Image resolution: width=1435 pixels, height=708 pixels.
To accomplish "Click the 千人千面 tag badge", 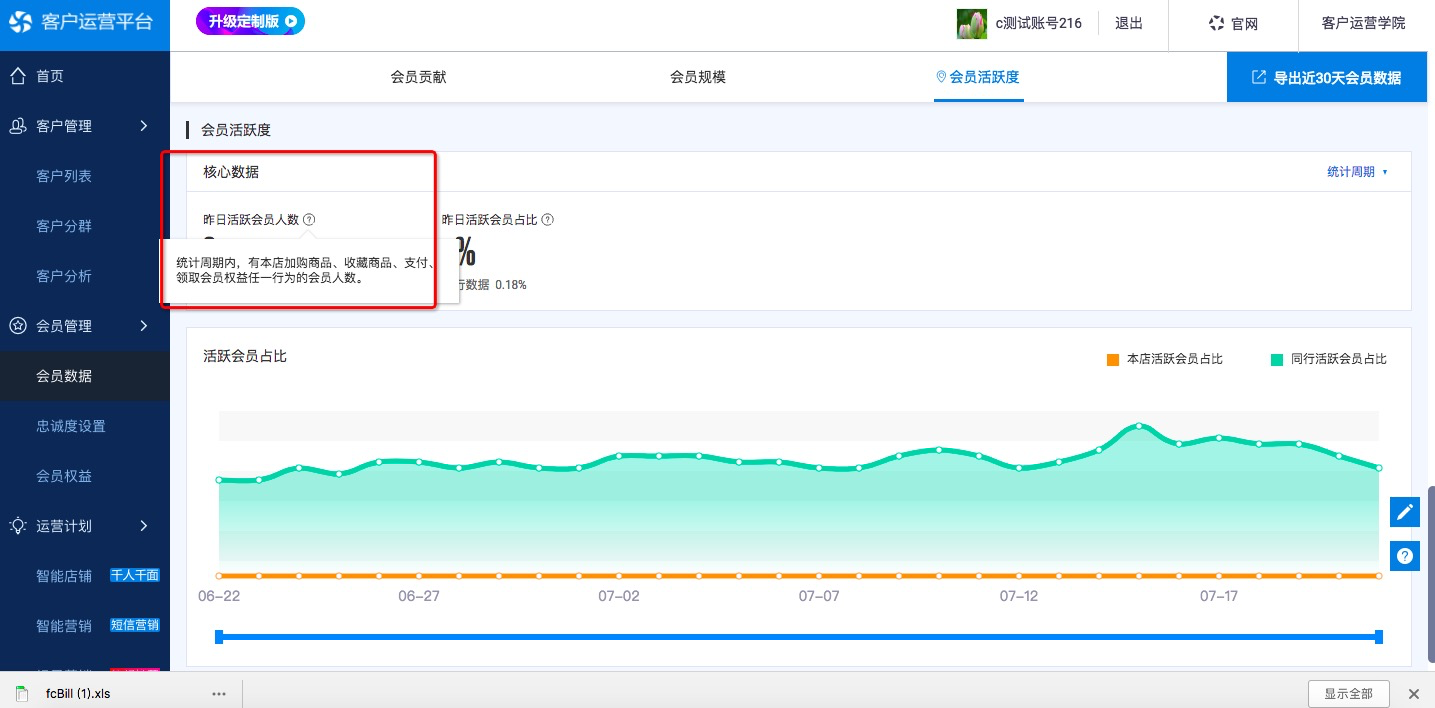I will pyautogui.click(x=134, y=575).
